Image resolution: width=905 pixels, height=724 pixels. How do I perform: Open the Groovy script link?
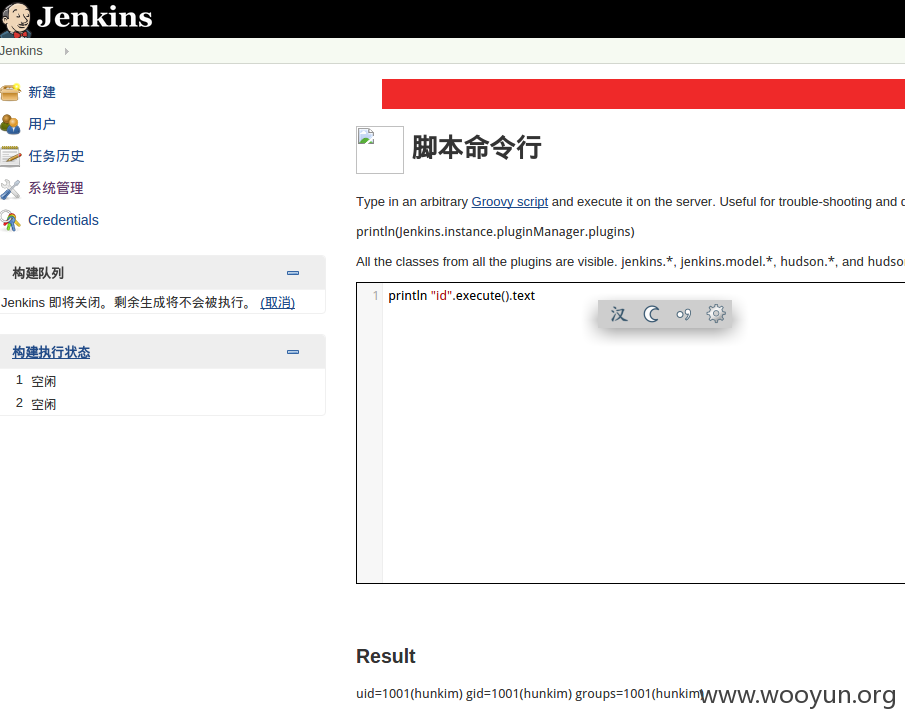pyautogui.click(x=510, y=201)
